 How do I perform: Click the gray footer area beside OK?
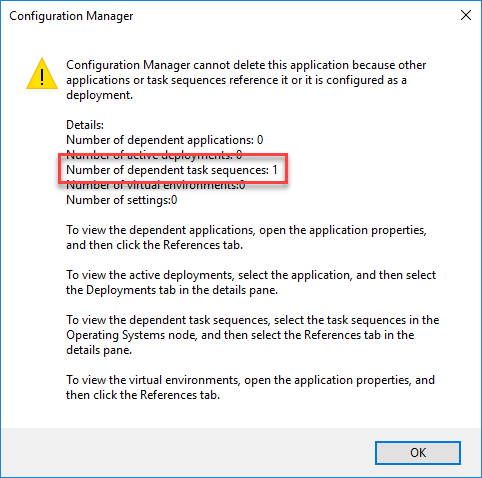[x=187, y=452]
